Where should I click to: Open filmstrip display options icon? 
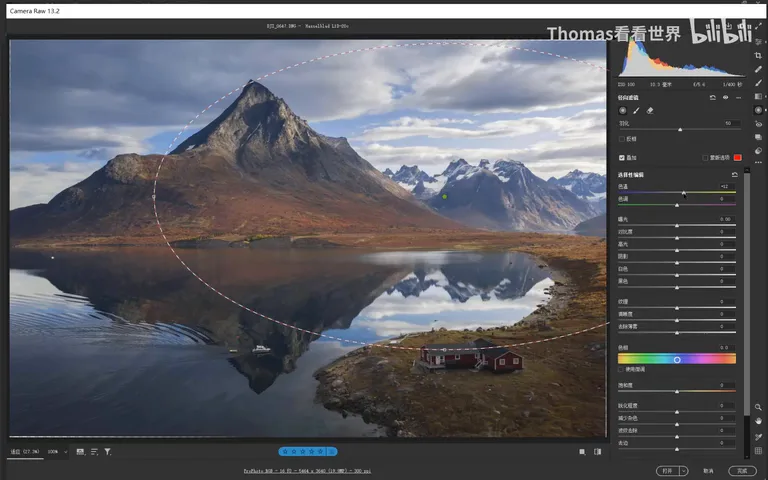80,452
